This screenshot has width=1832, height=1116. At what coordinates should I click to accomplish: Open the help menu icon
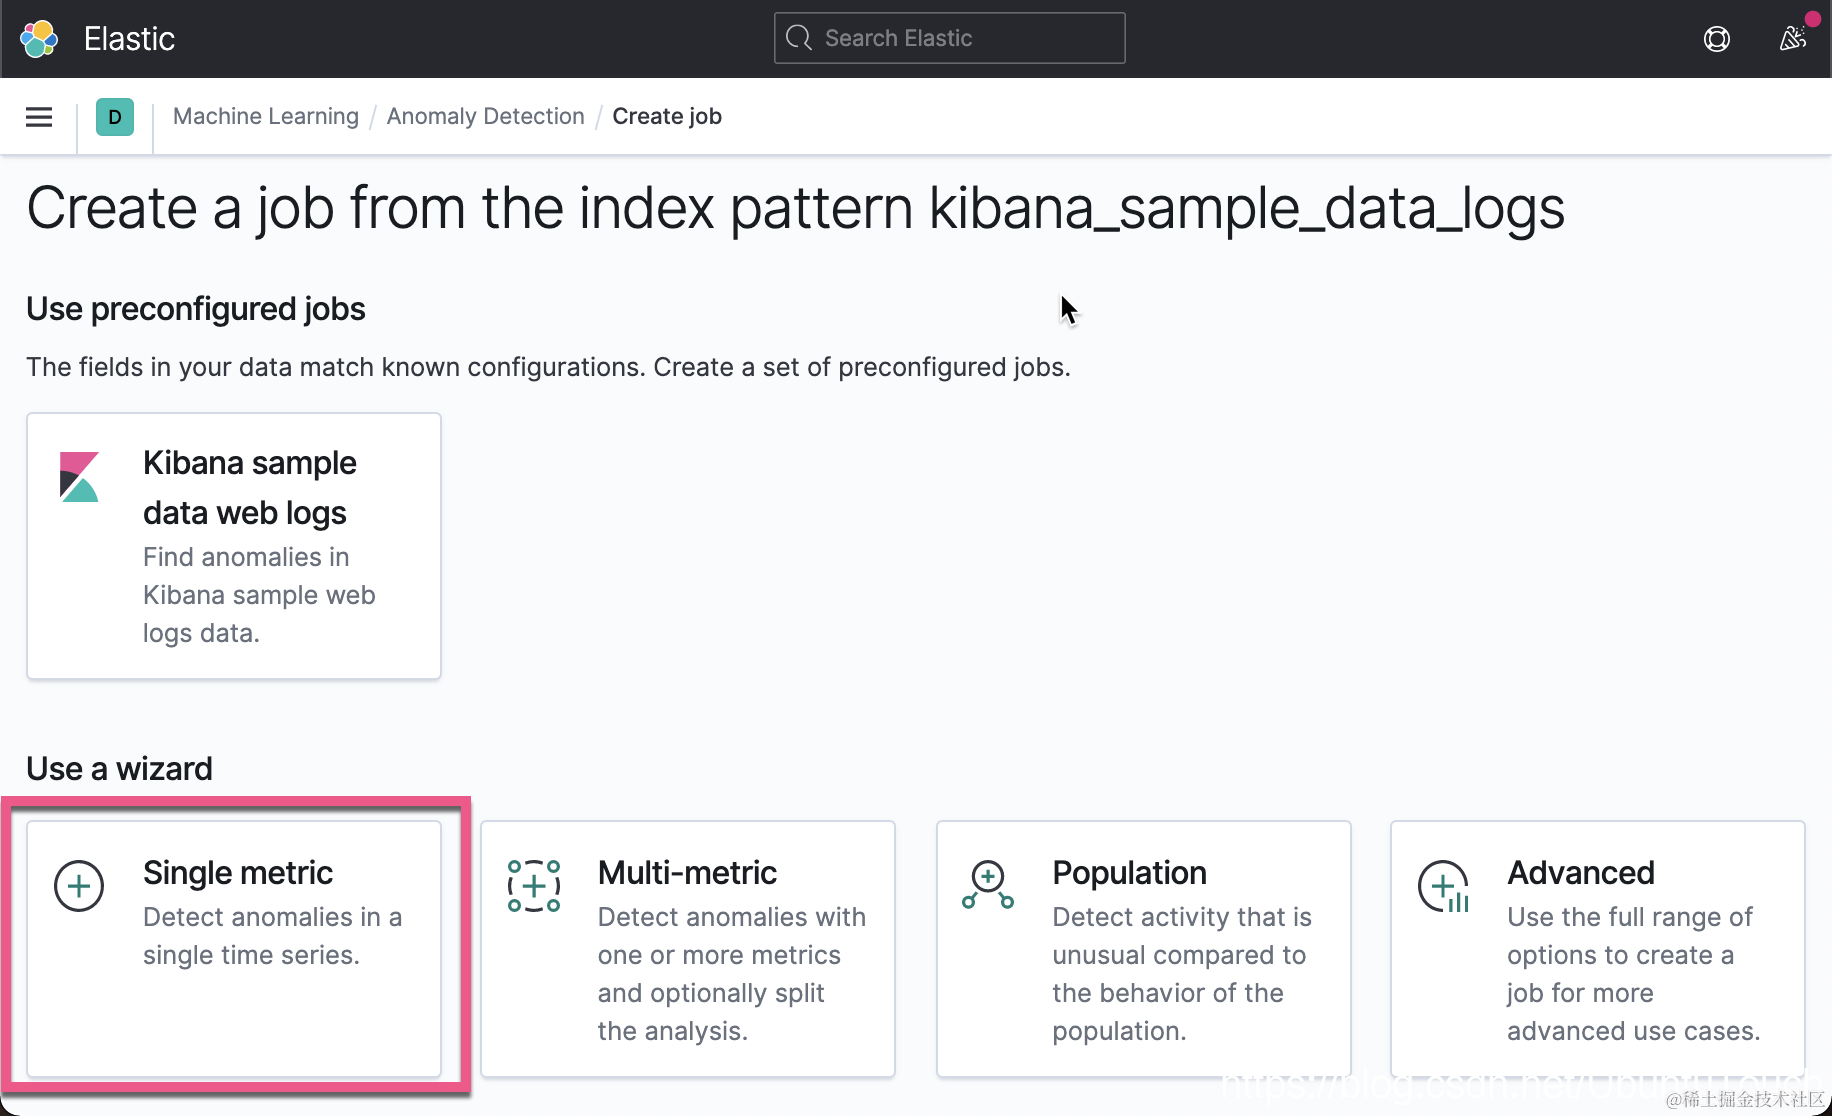(1716, 39)
